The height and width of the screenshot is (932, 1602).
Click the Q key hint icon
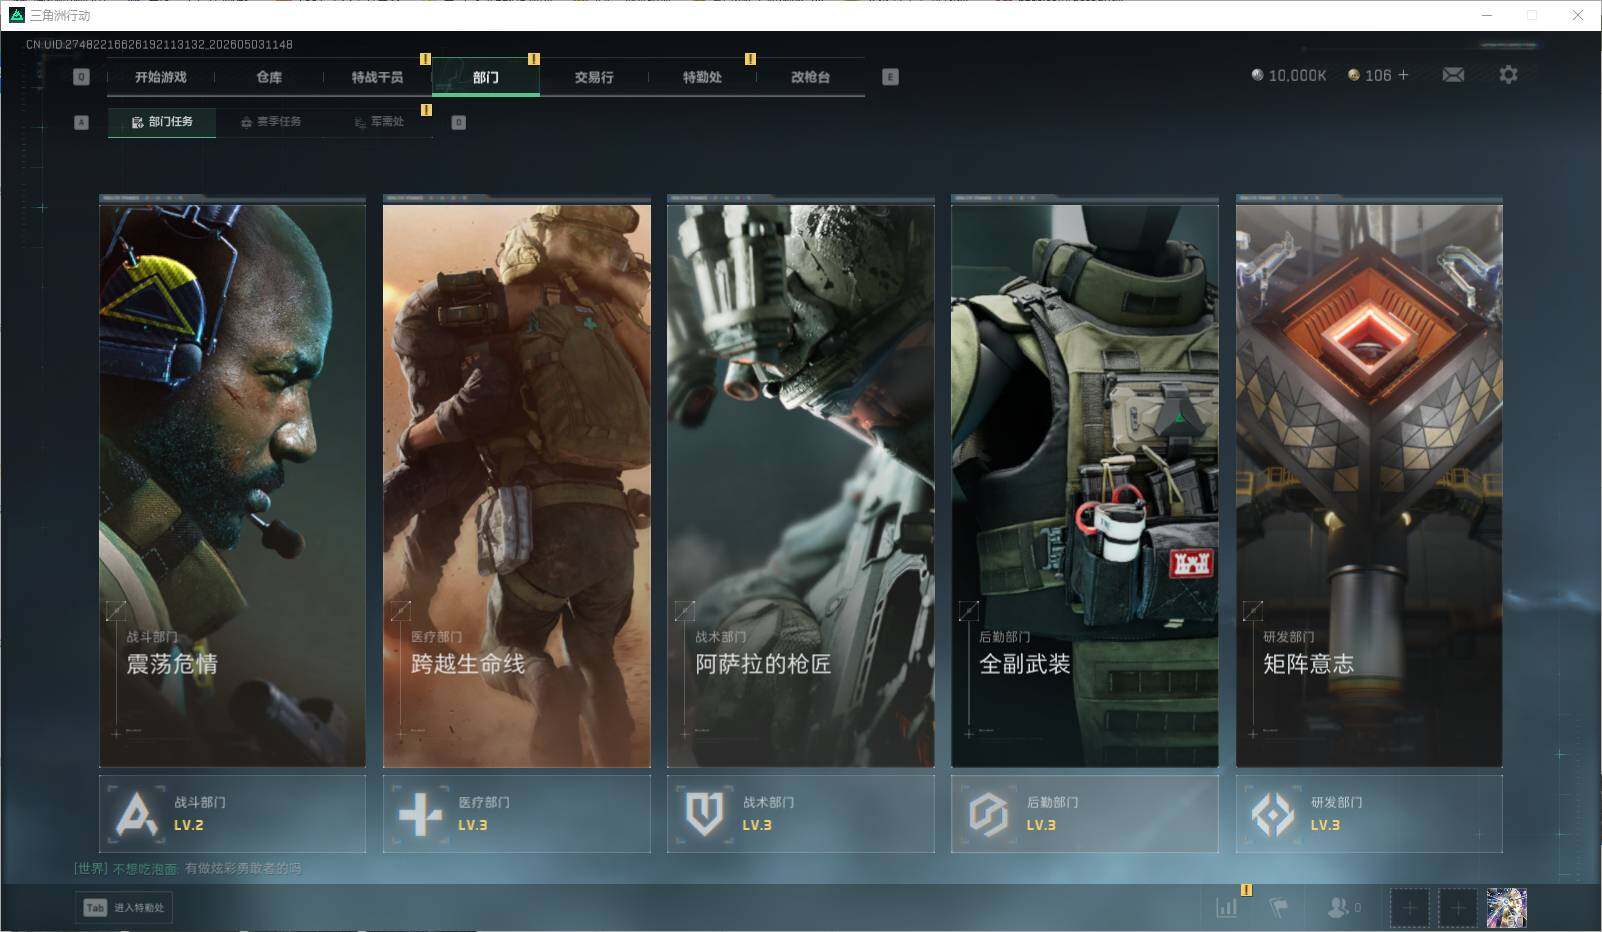[x=82, y=77]
